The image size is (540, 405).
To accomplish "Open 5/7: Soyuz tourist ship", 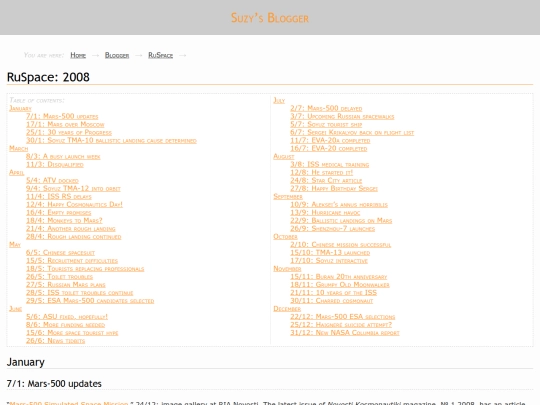I will click(326, 124).
